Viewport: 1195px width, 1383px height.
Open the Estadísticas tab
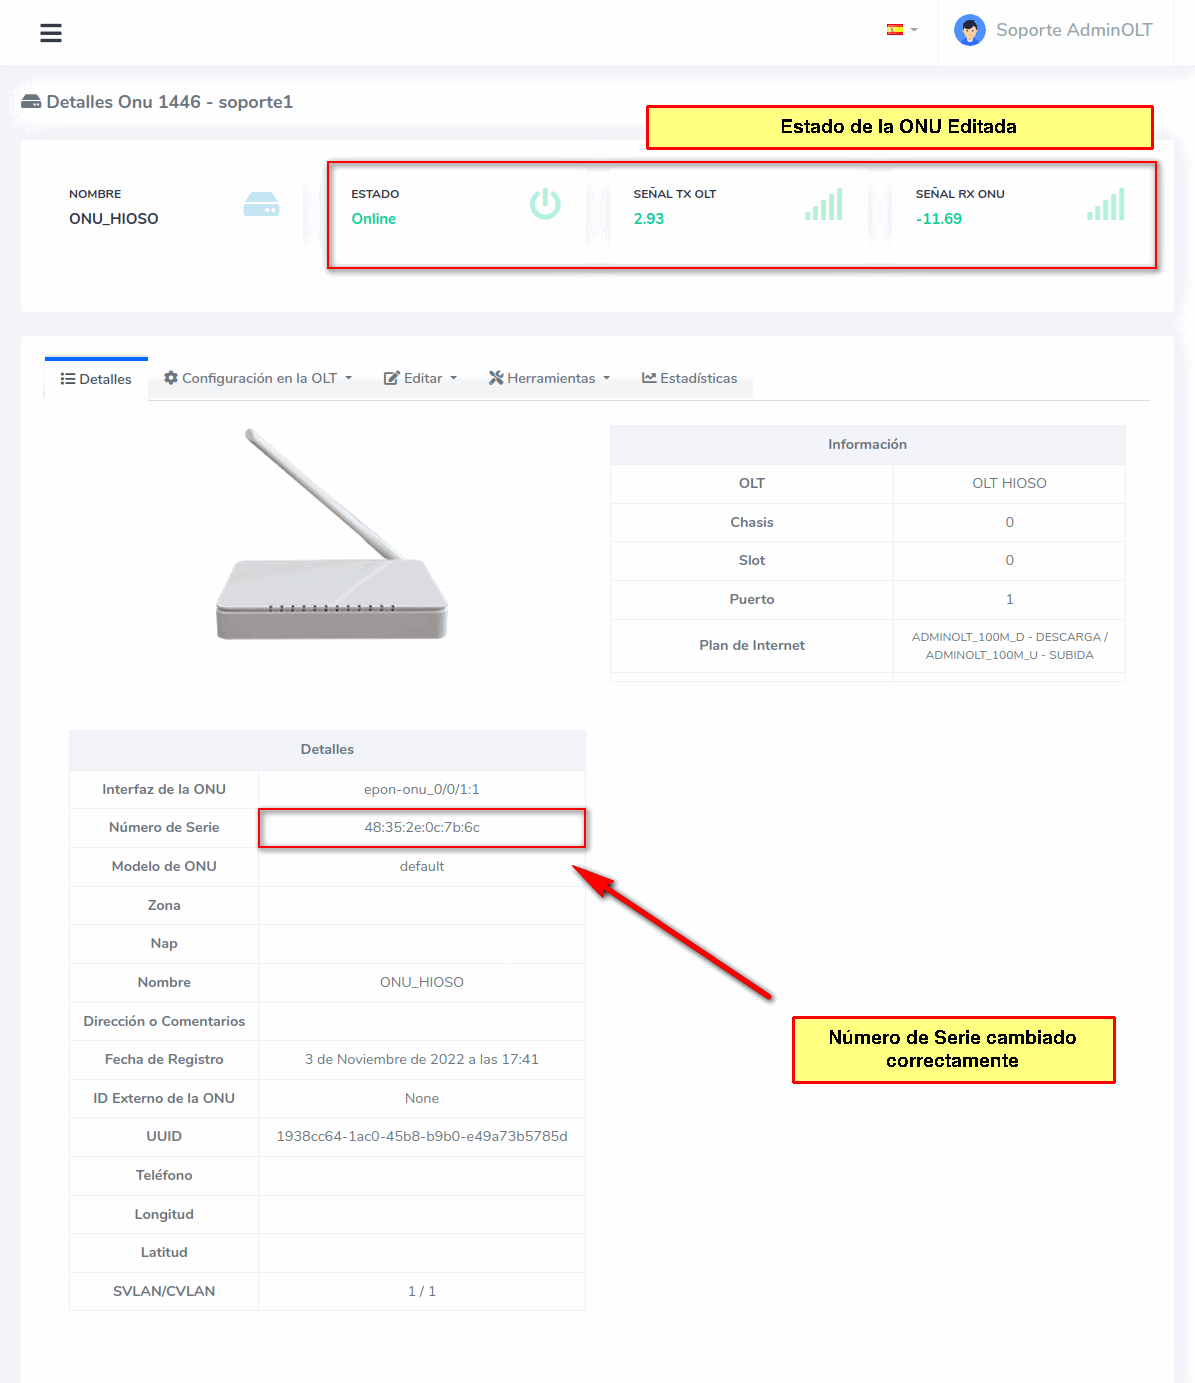(689, 378)
